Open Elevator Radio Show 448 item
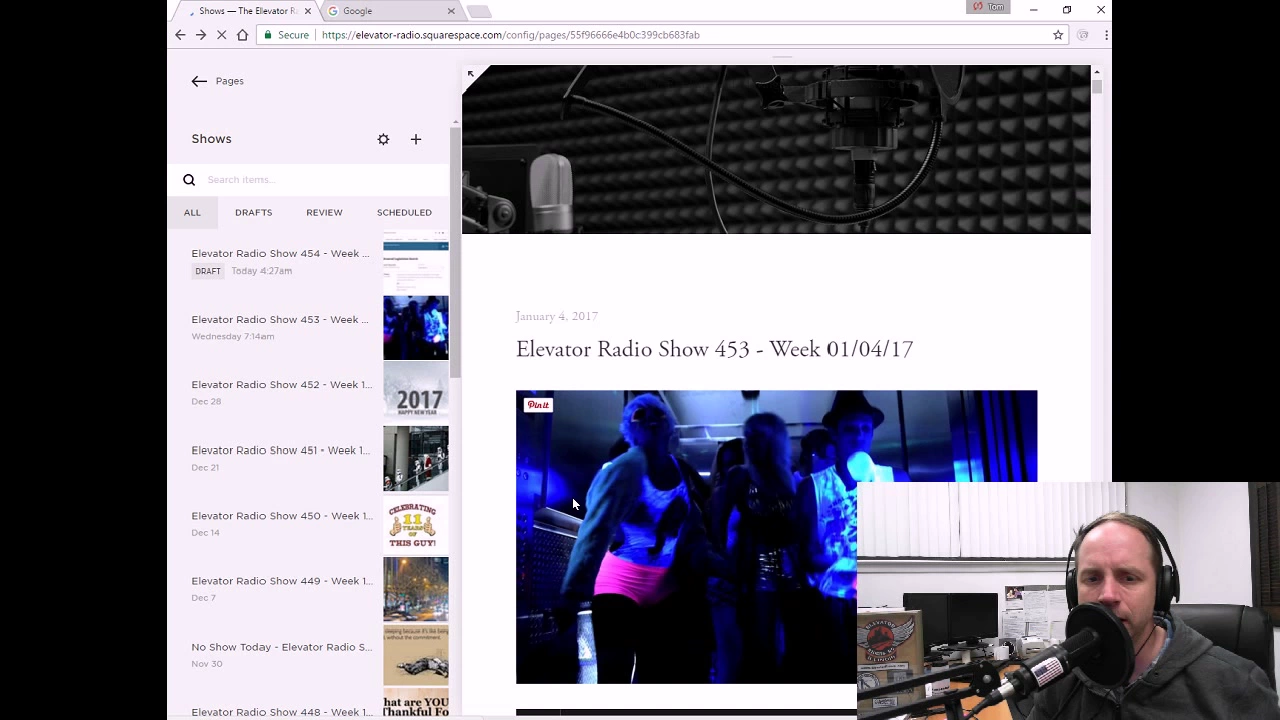 (x=308, y=704)
